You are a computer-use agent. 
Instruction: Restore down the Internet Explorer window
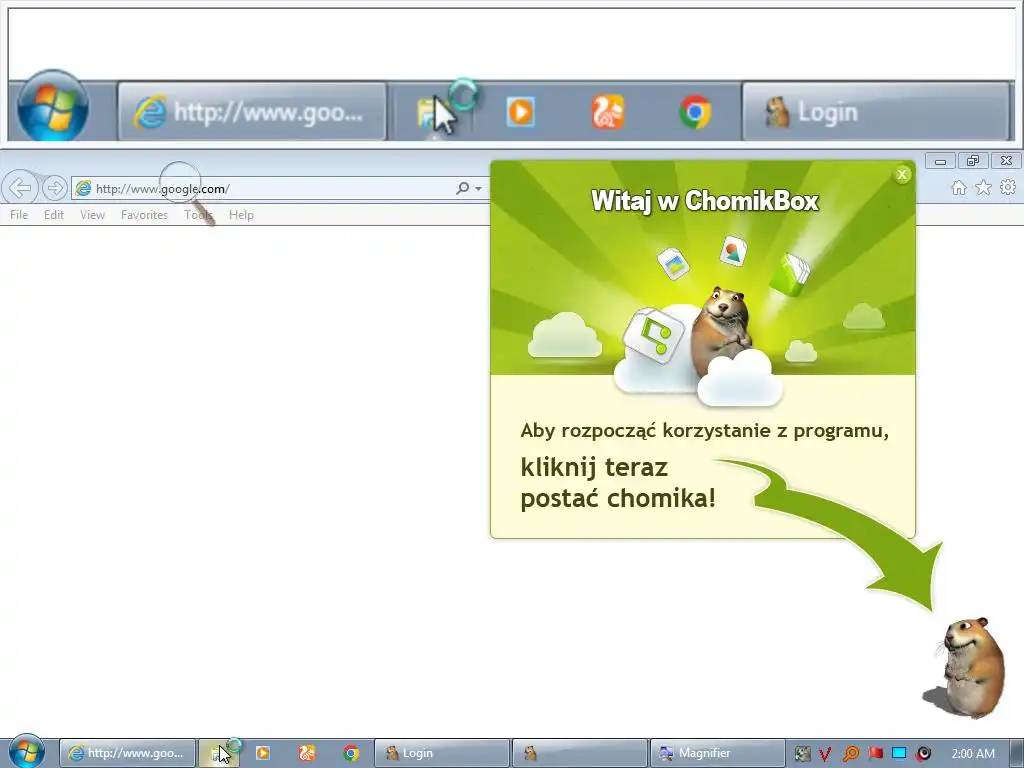[973, 161]
